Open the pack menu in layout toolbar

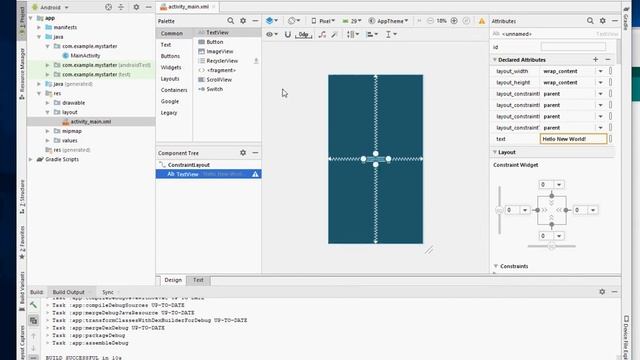point(352,35)
